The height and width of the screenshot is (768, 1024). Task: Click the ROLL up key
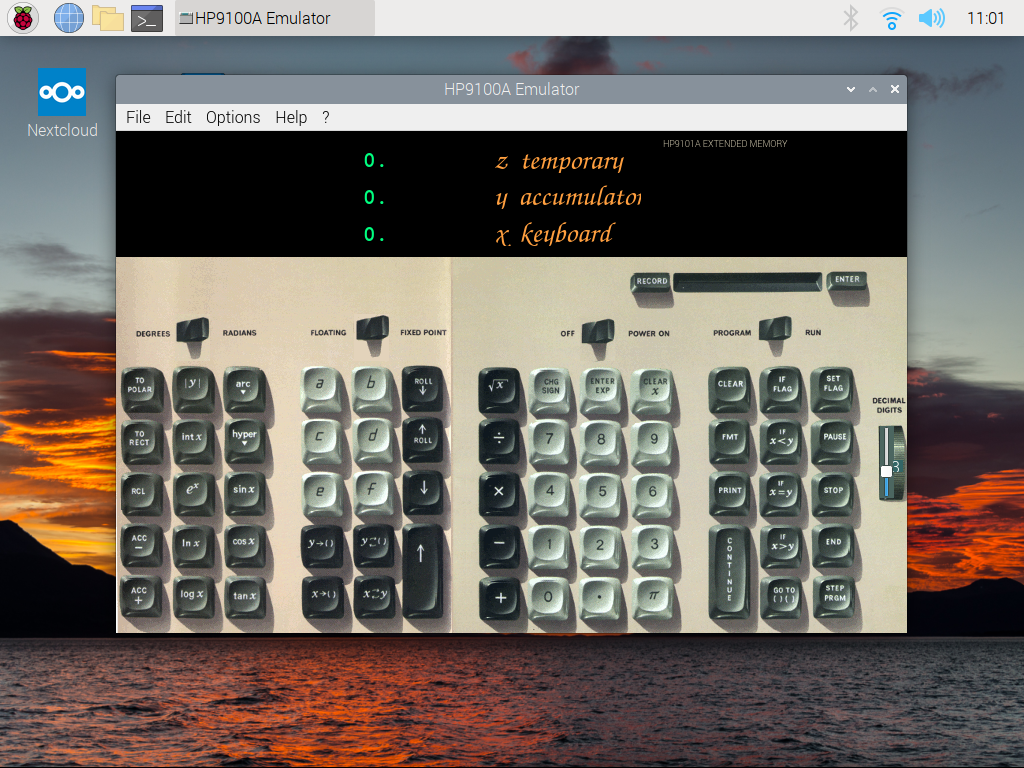[423, 438]
